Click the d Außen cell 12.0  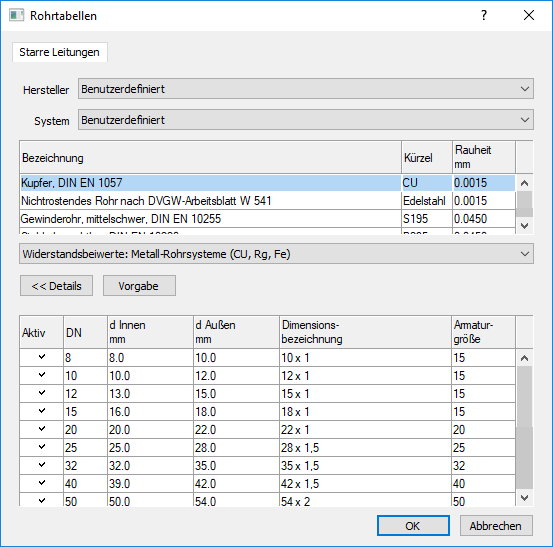coord(236,376)
